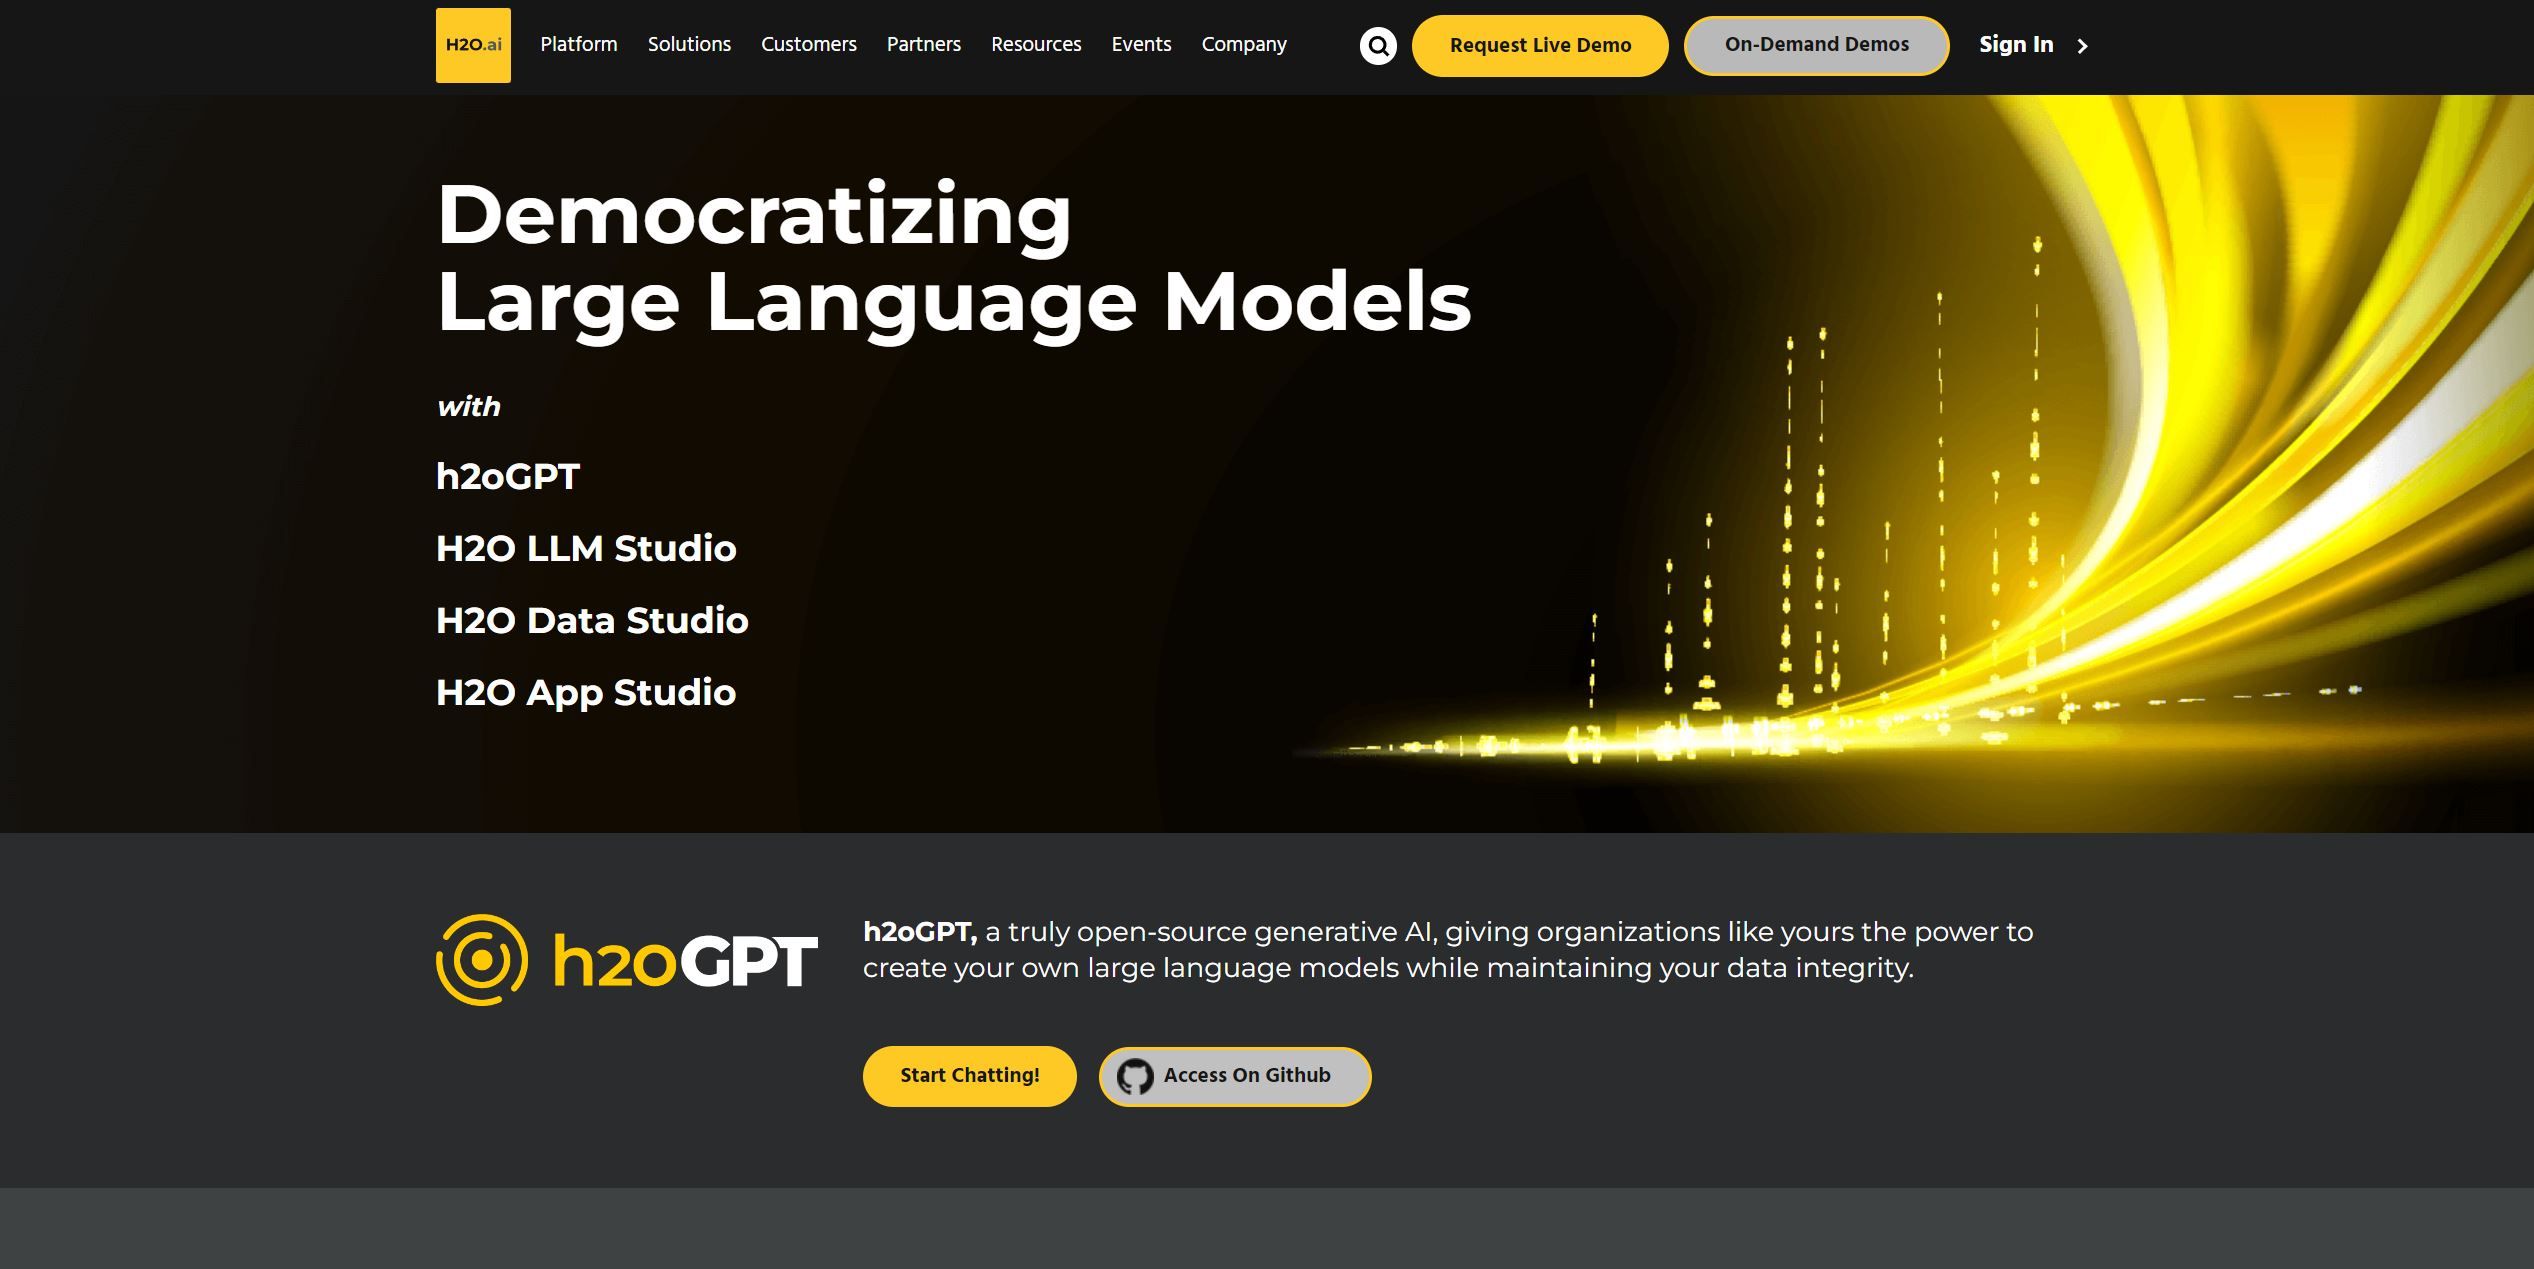
Task: Click the H2O App Studio heading
Action: (x=586, y=692)
